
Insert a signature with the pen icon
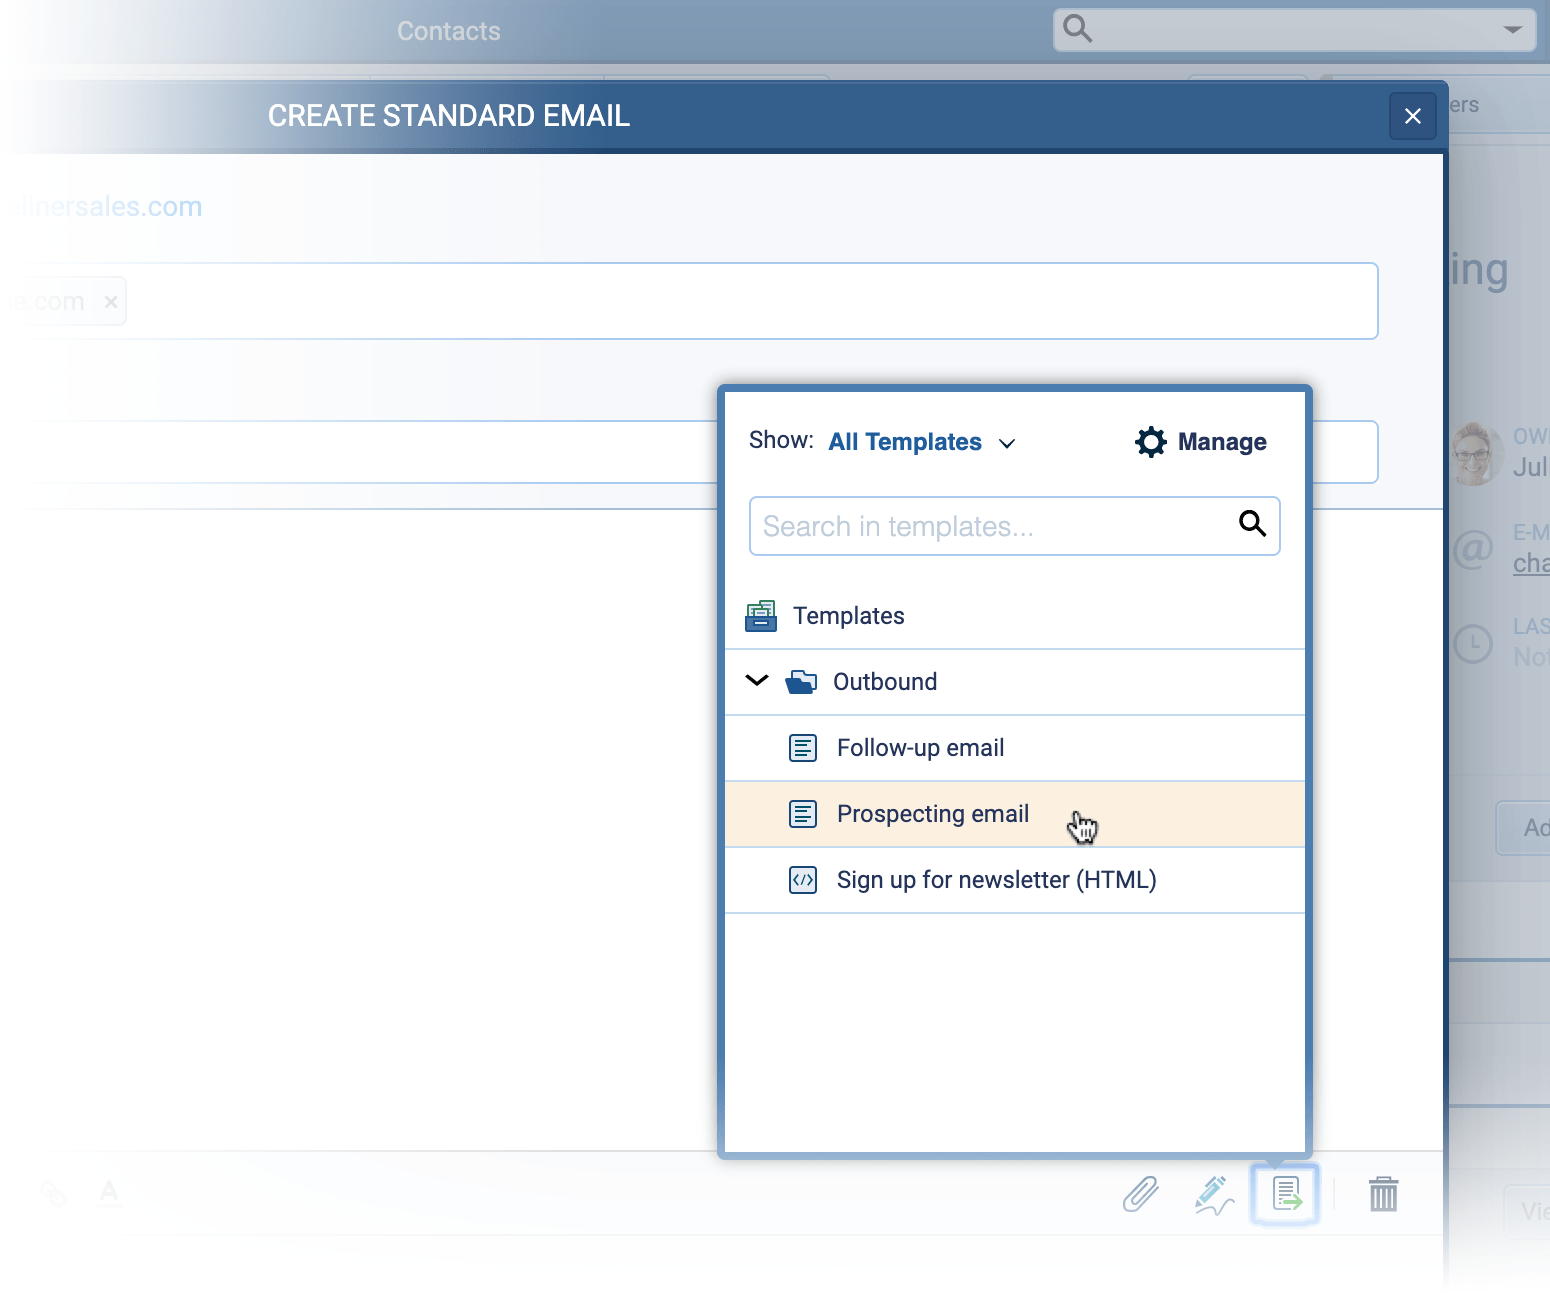[x=1213, y=1194]
